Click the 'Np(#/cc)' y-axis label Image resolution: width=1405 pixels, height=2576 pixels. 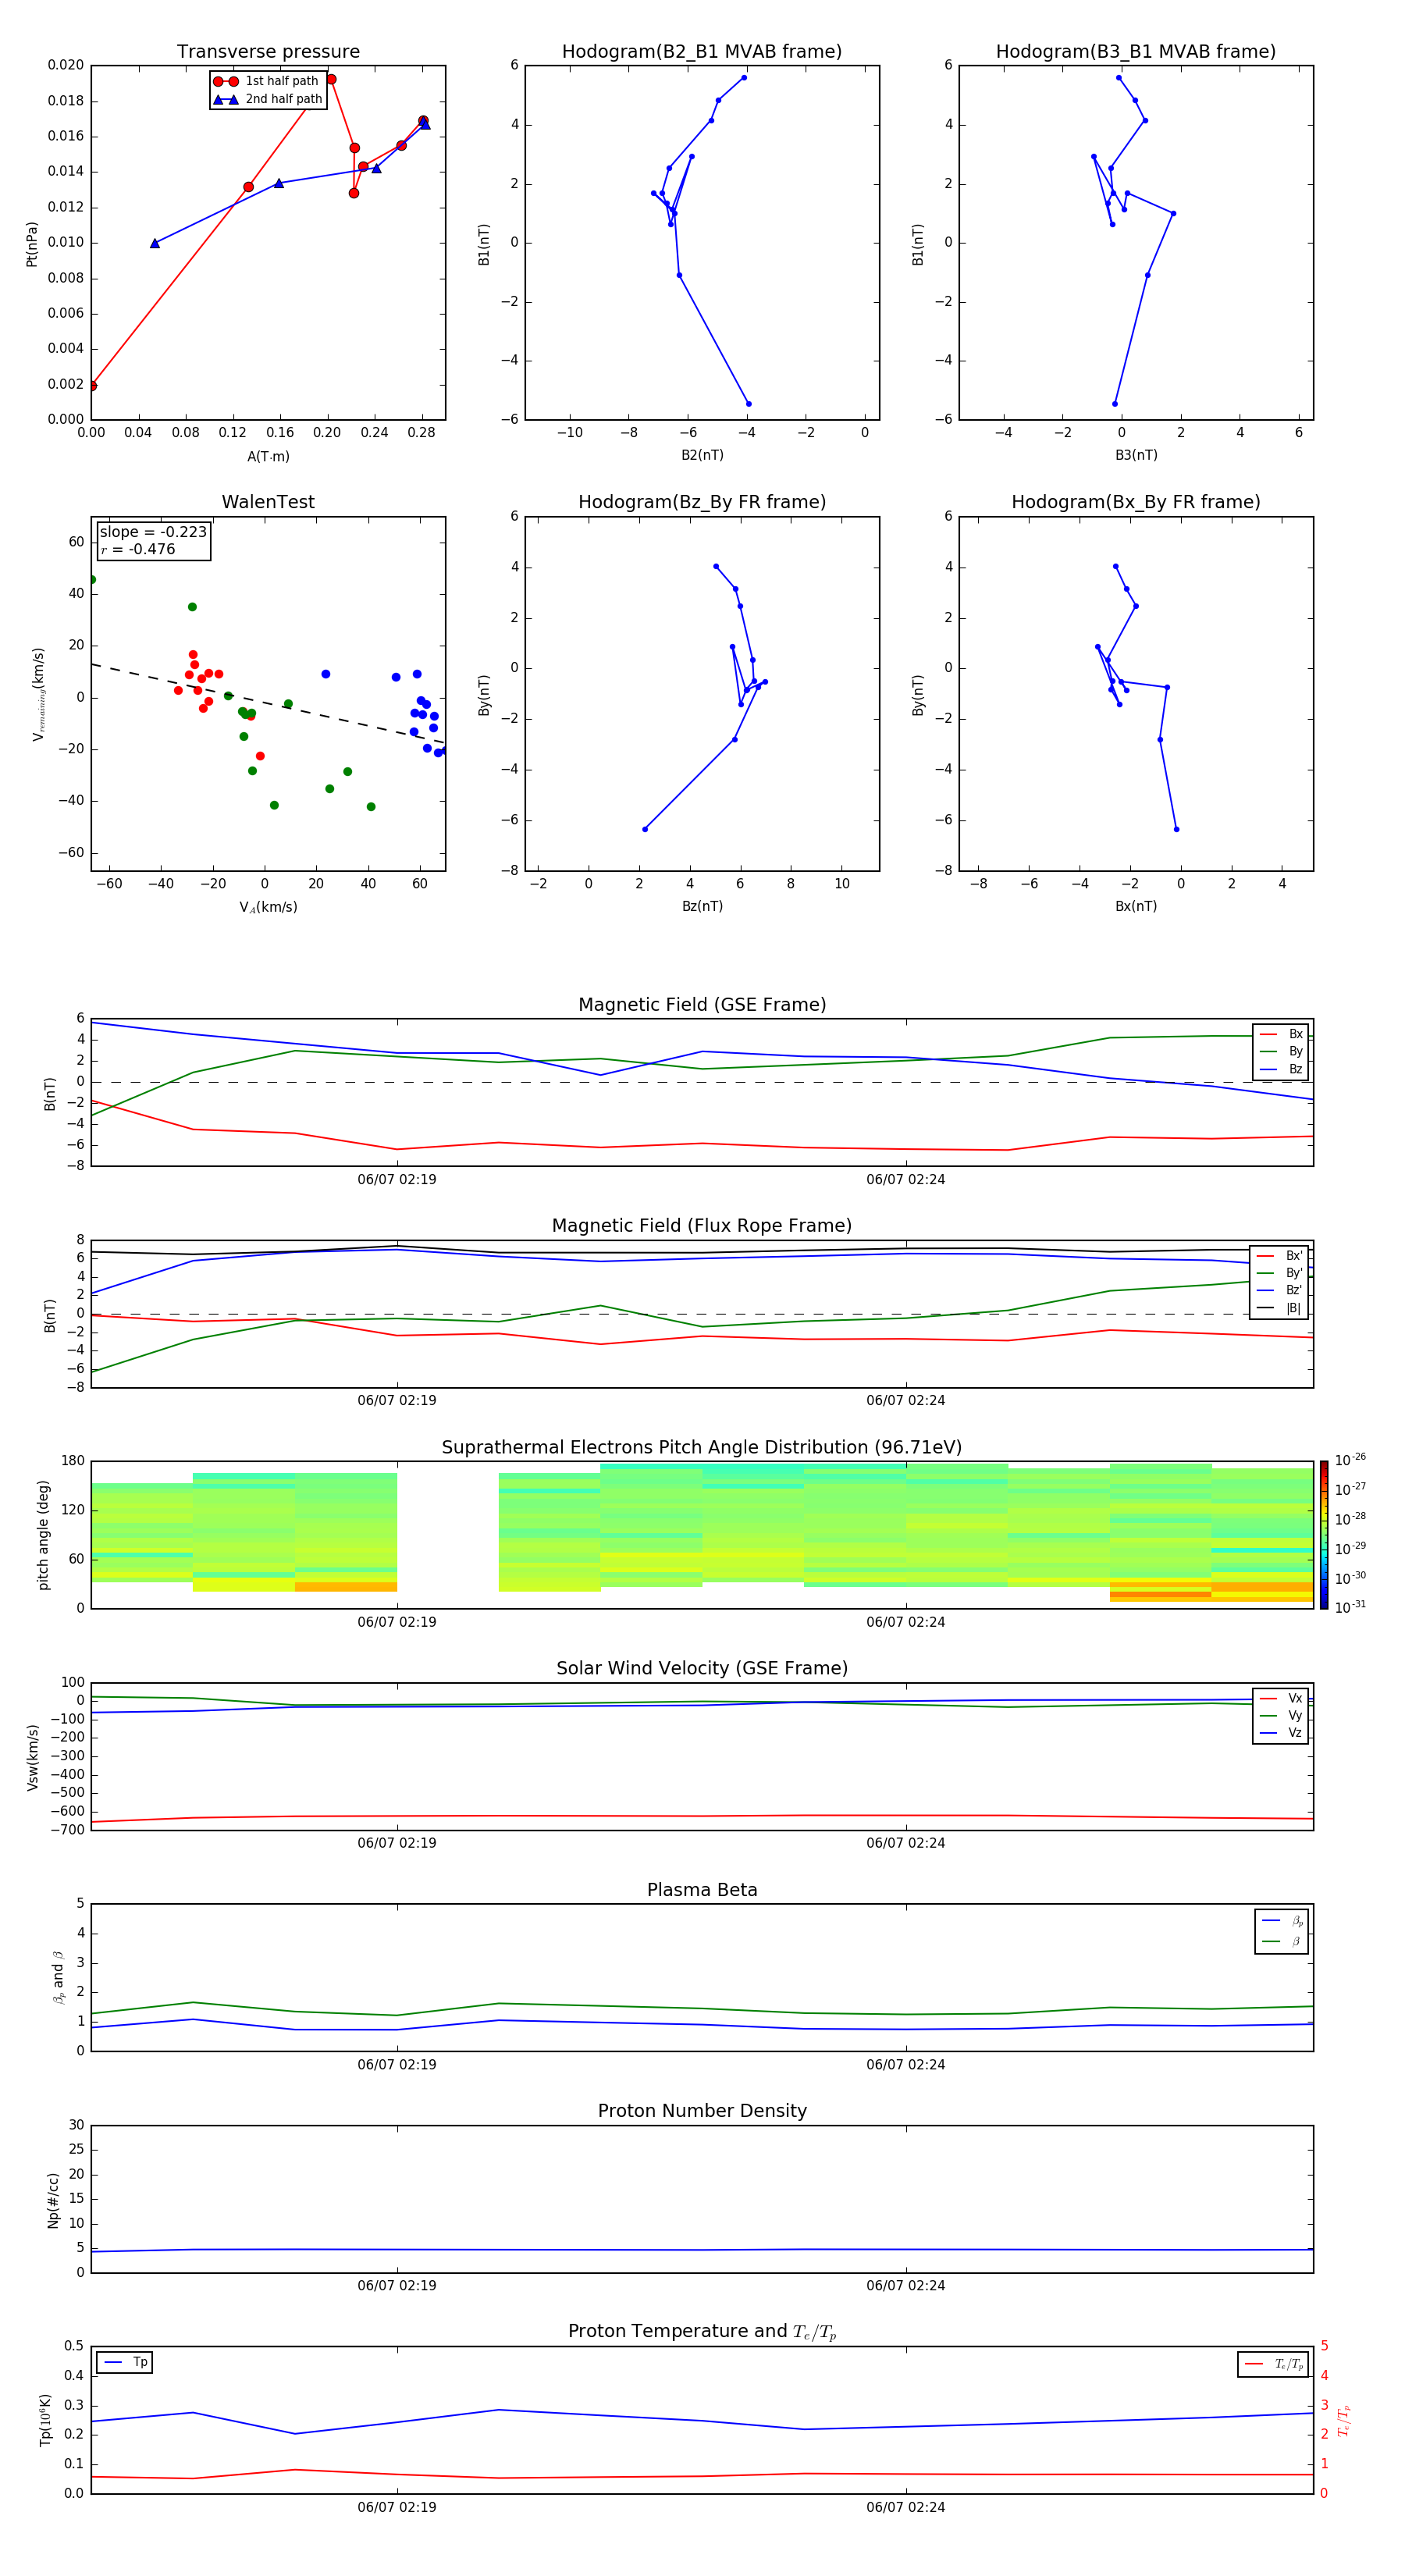click(53, 2200)
